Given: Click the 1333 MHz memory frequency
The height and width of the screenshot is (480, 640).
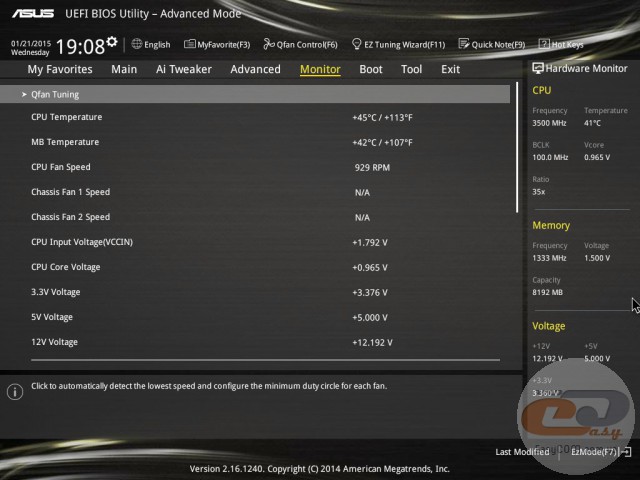Looking at the screenshot, I should [x=549, y=258].
